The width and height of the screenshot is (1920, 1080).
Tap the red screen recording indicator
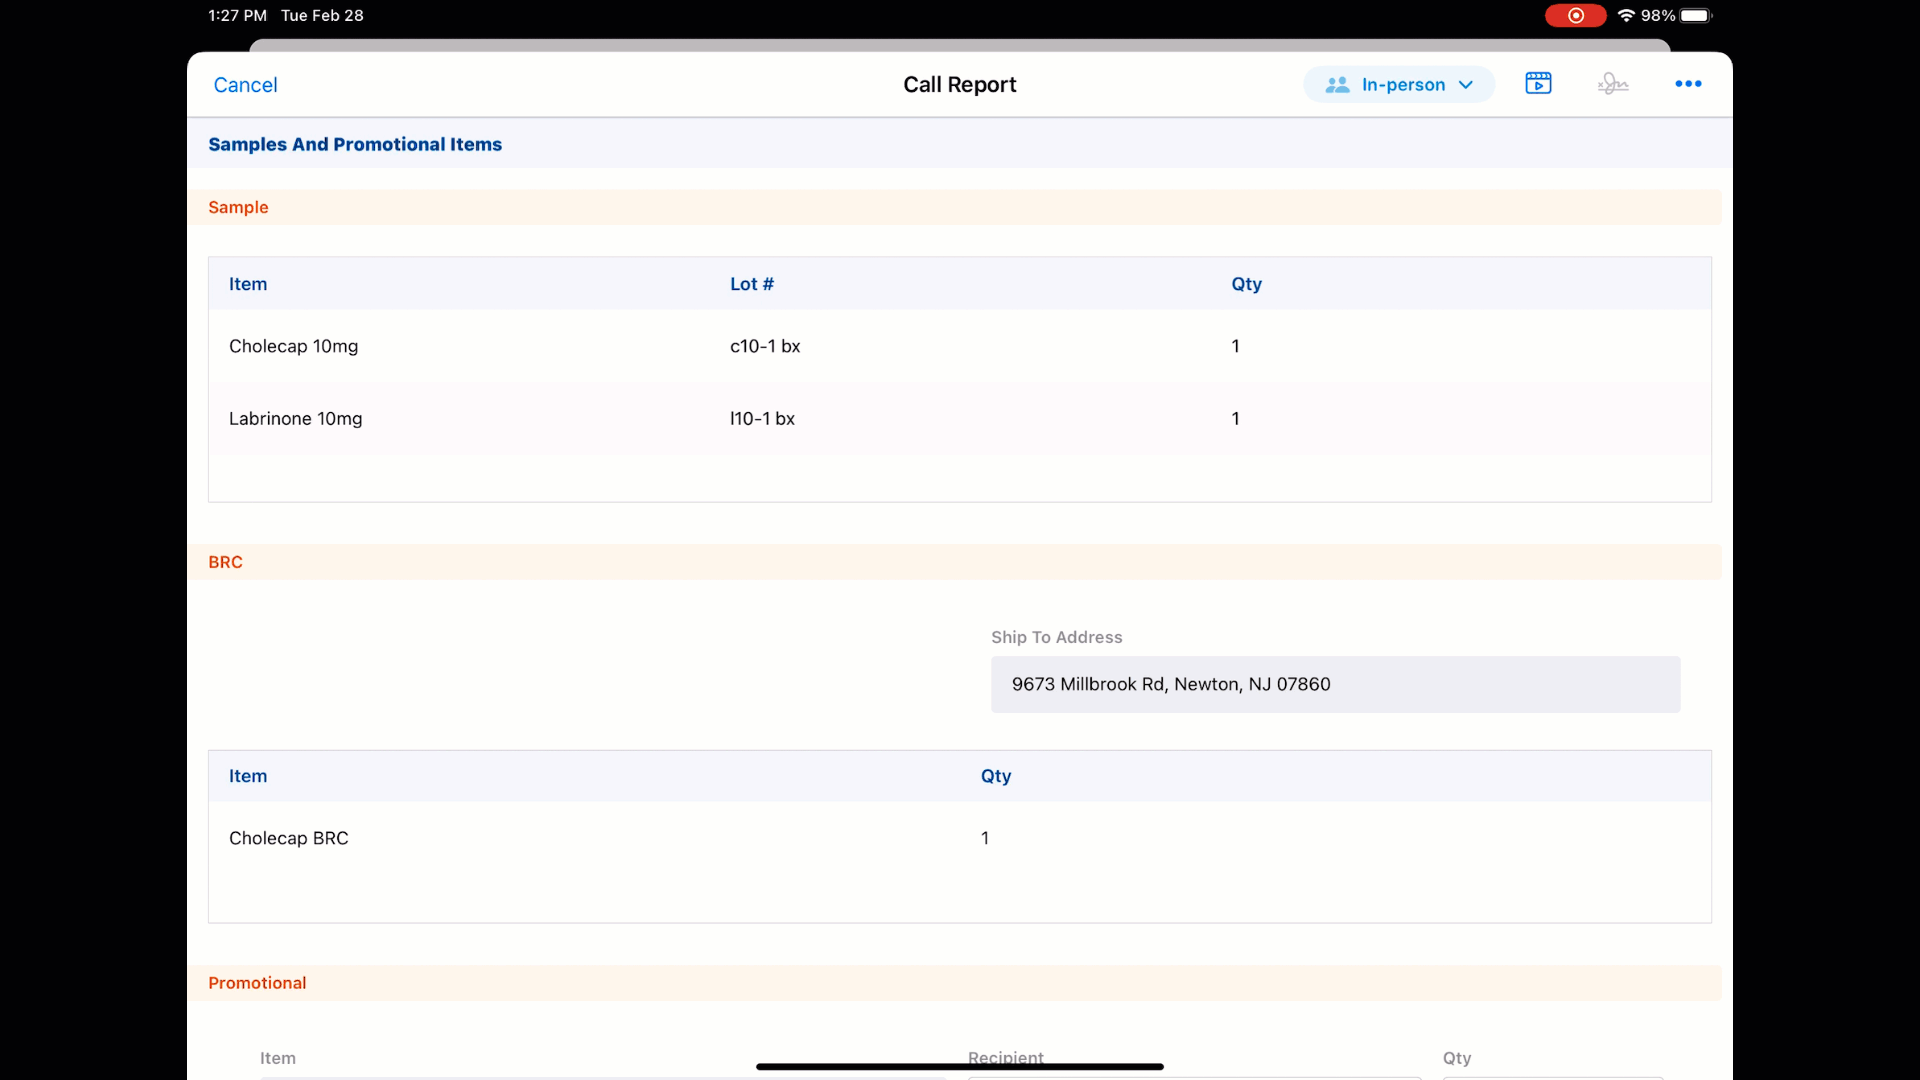(1575, 15)
